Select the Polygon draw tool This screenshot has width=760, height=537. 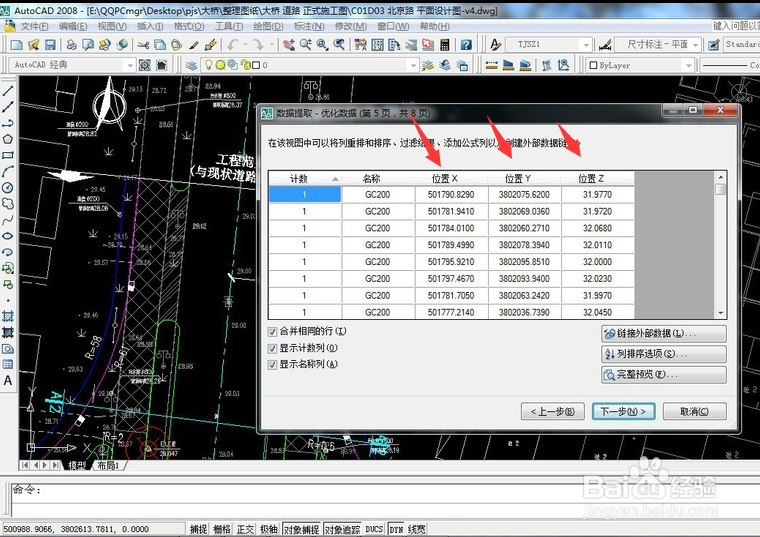click(x=8, y=139)
